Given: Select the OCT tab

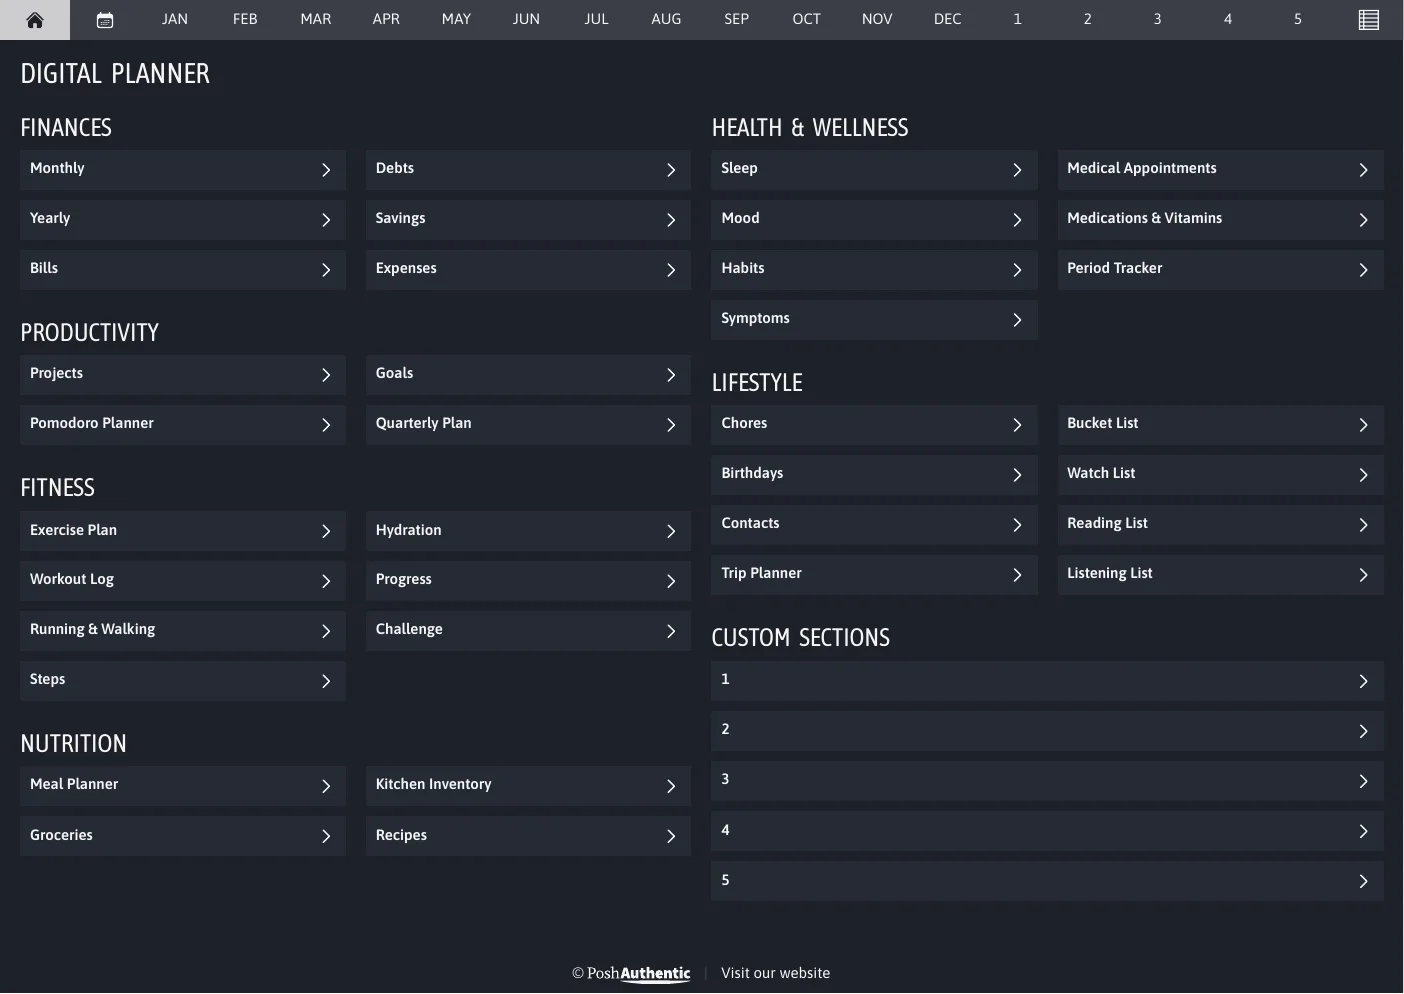Looking at the screenshot, I should click(x=806, y=19).
